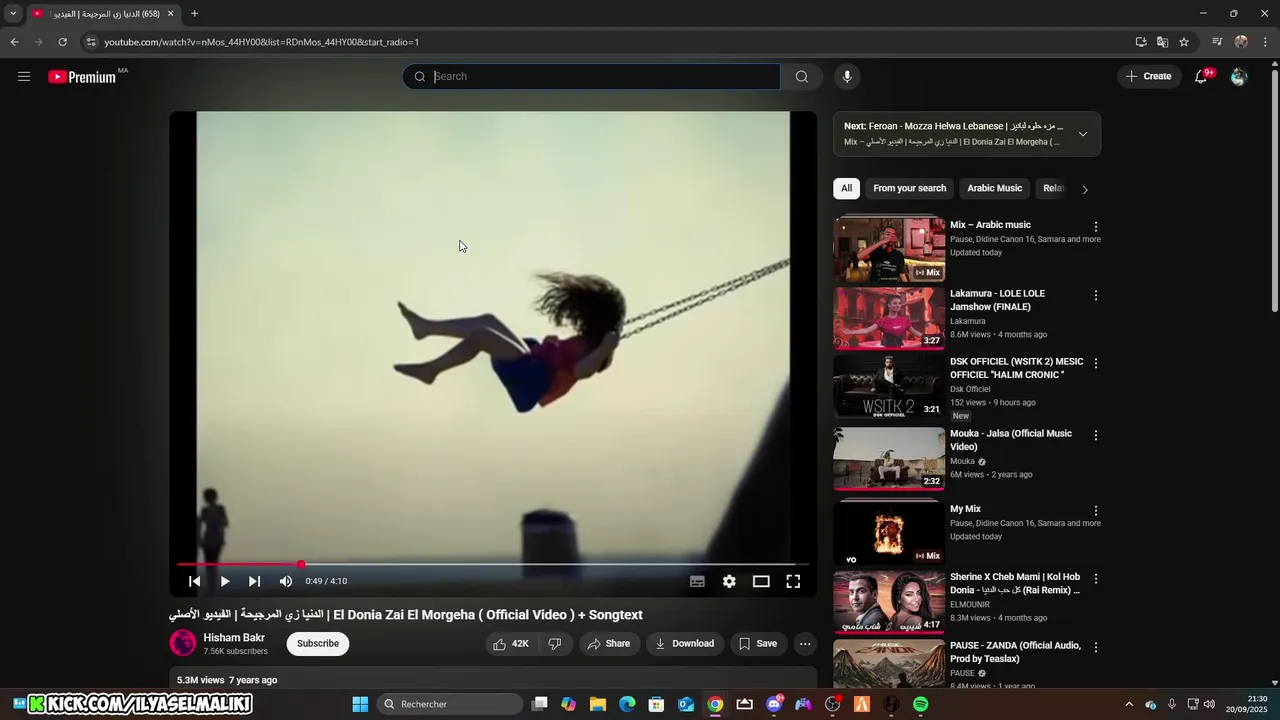1280x720 pixels.
Task: Mute the video with the speaker icon
Action: pyautogui.click(x=286, y=581)
